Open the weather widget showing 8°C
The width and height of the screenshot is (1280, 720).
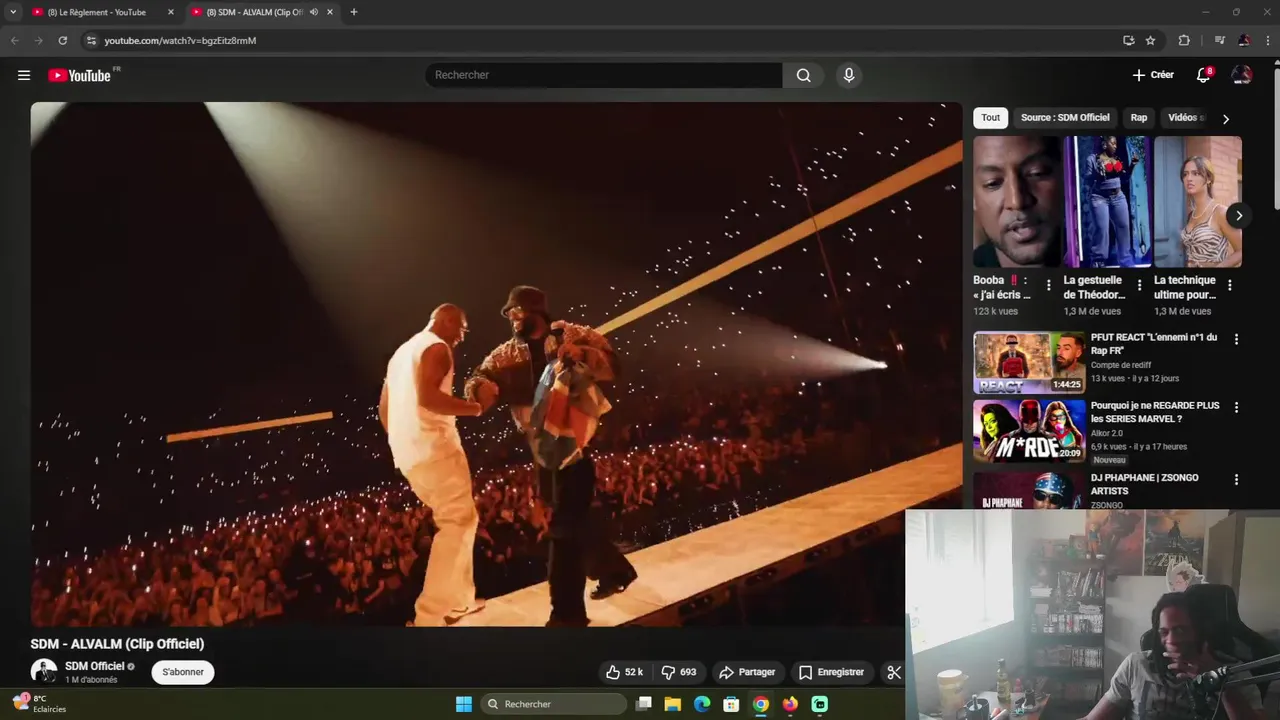[x=40, y=704]
